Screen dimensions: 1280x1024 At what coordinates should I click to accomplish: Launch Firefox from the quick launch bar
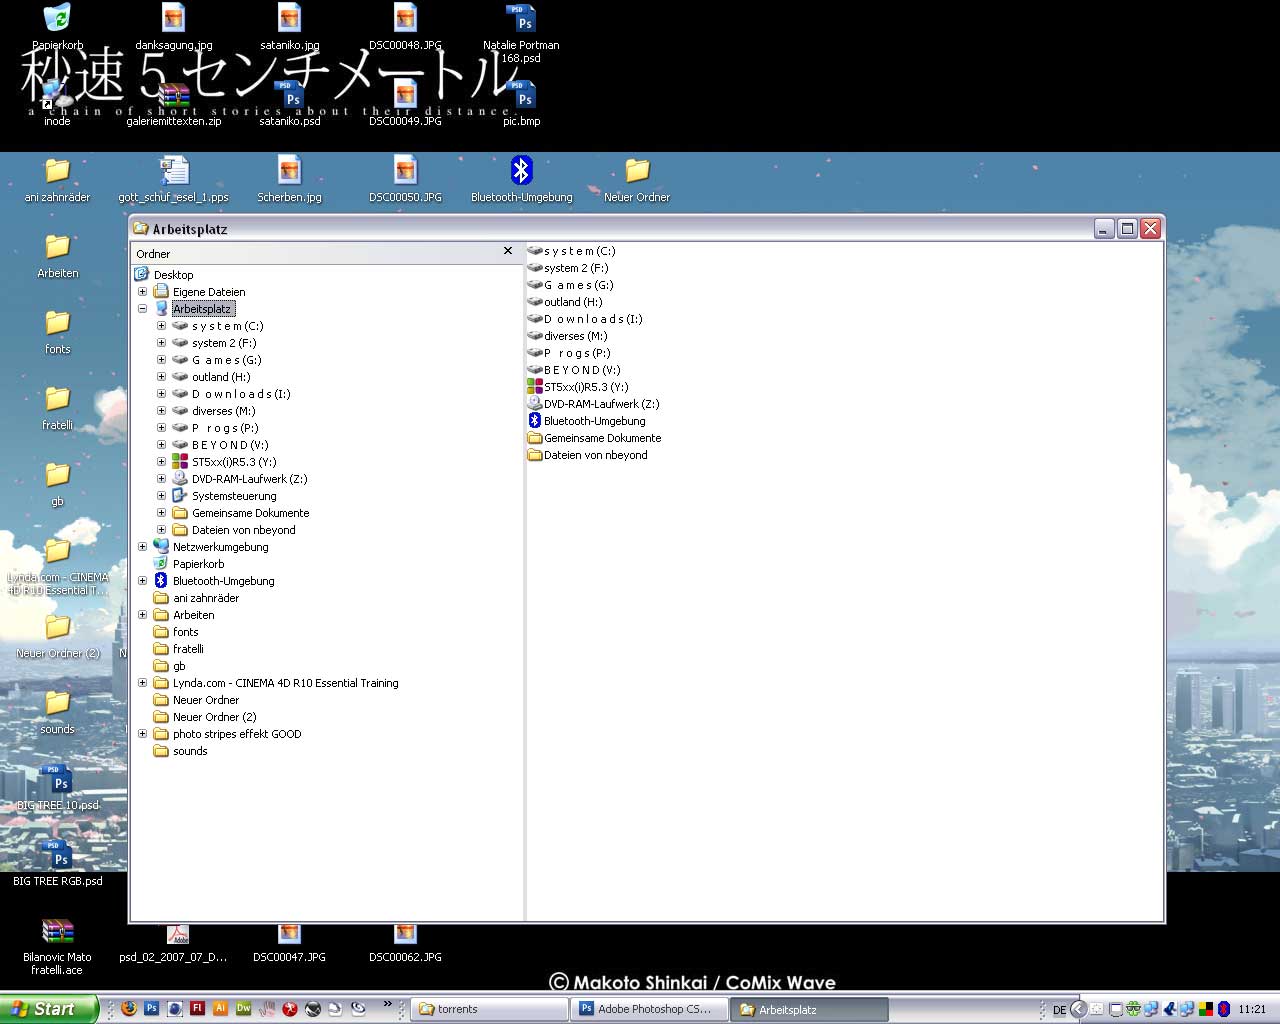point(128,1009)
